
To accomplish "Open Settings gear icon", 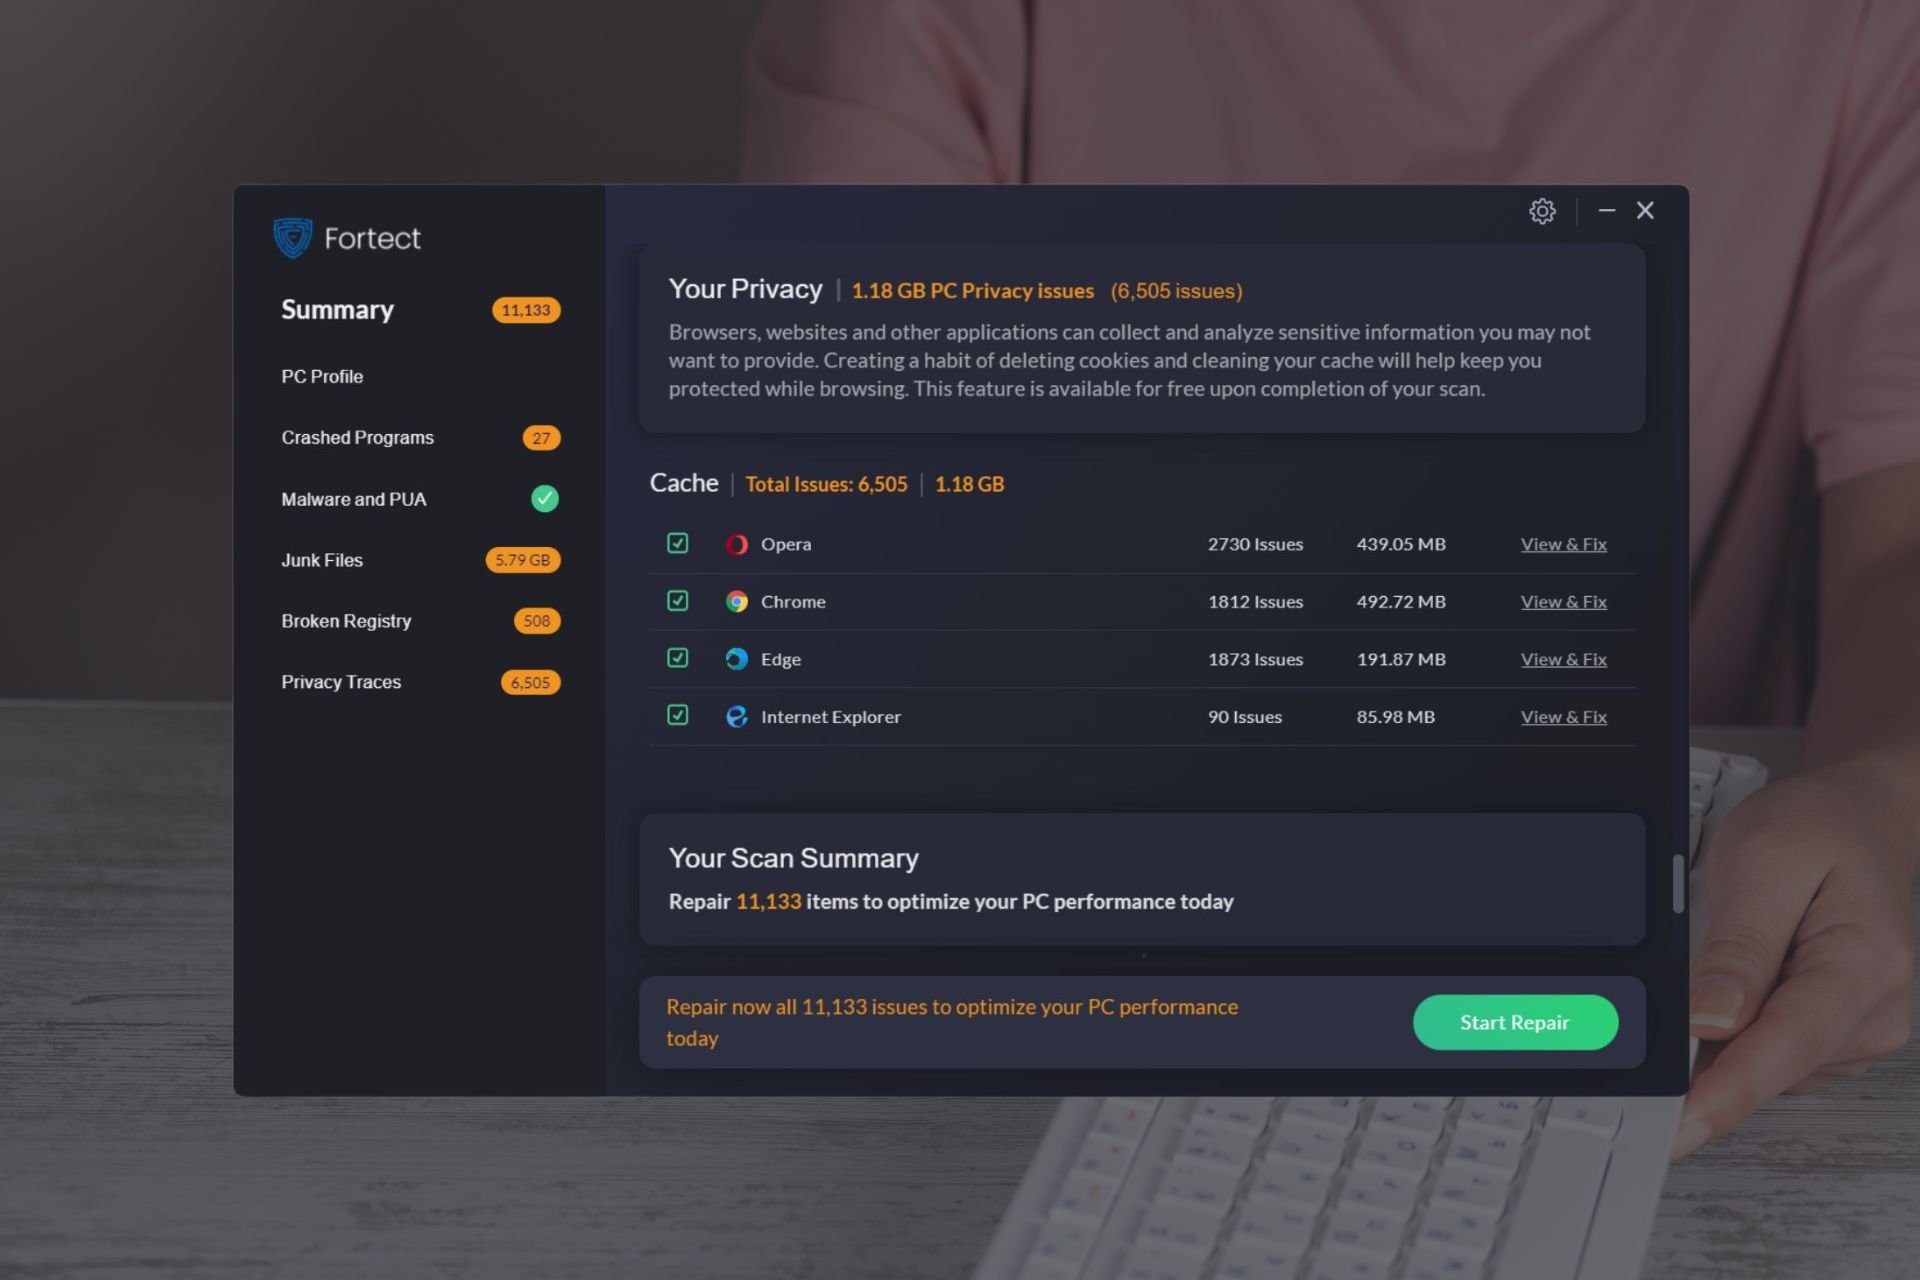I will tap(1540, 210).
